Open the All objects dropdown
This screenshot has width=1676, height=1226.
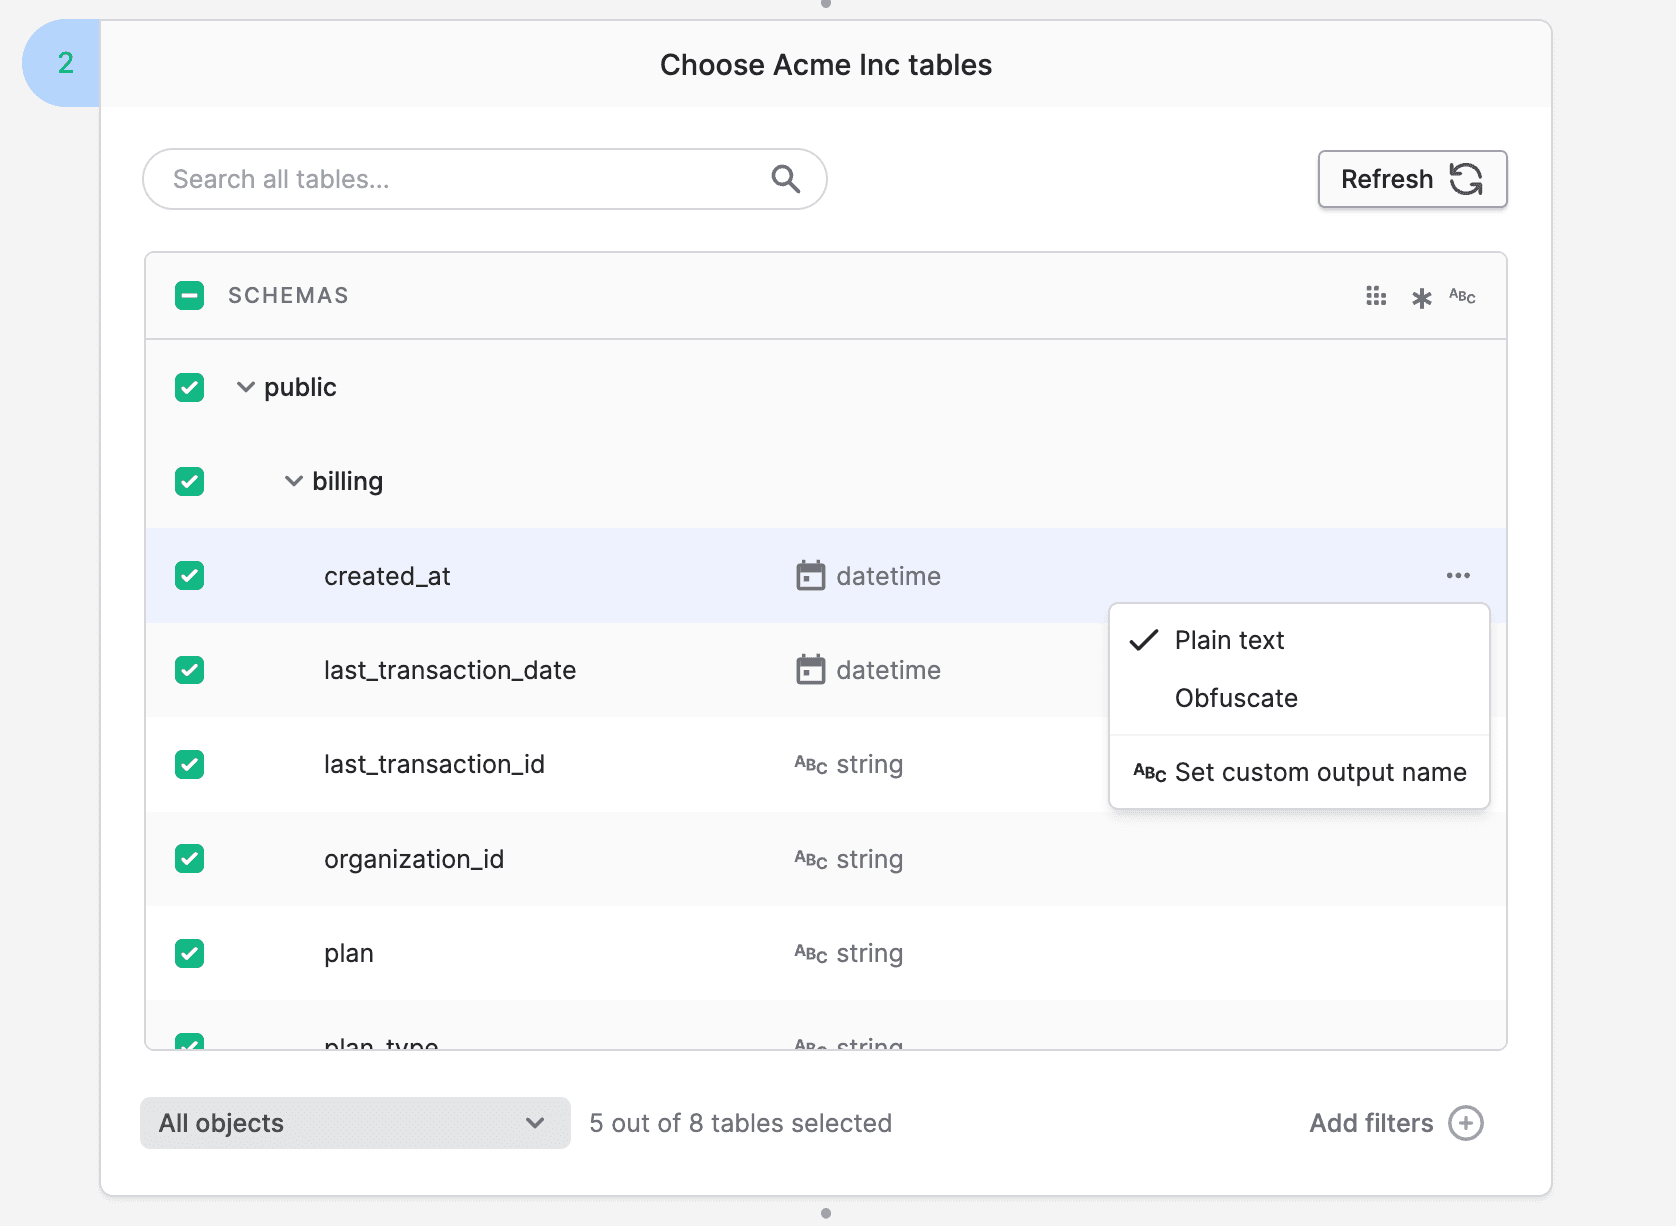[x=354, y=1123]
